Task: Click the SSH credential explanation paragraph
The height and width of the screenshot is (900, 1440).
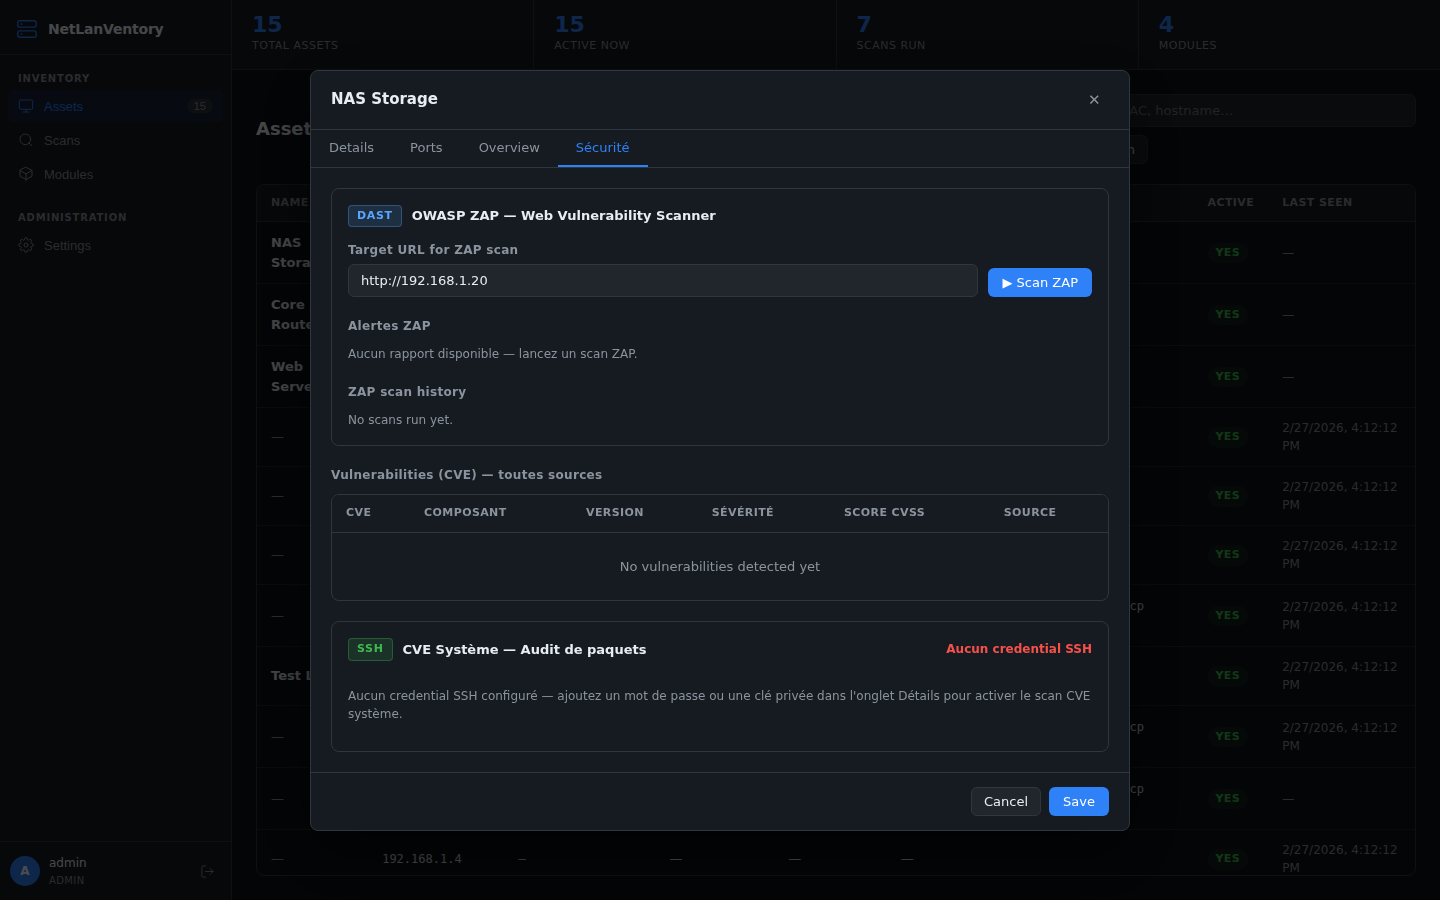Action: click(719, 705)
